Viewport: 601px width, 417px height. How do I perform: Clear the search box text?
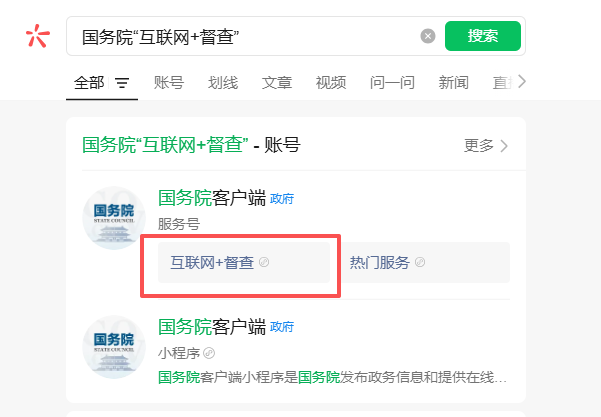click(428, 36)
